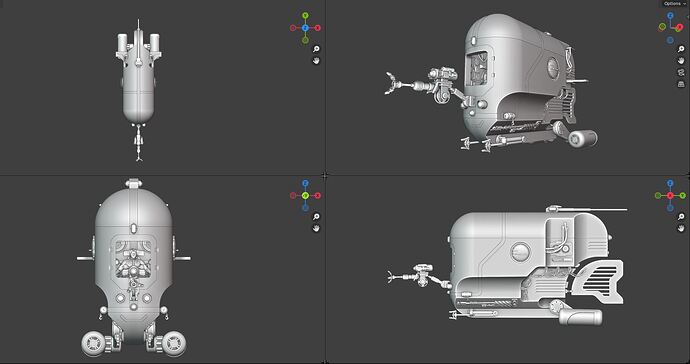
Task: Click the center intersection of the quad-view dividers
Action: pos(325,175)
